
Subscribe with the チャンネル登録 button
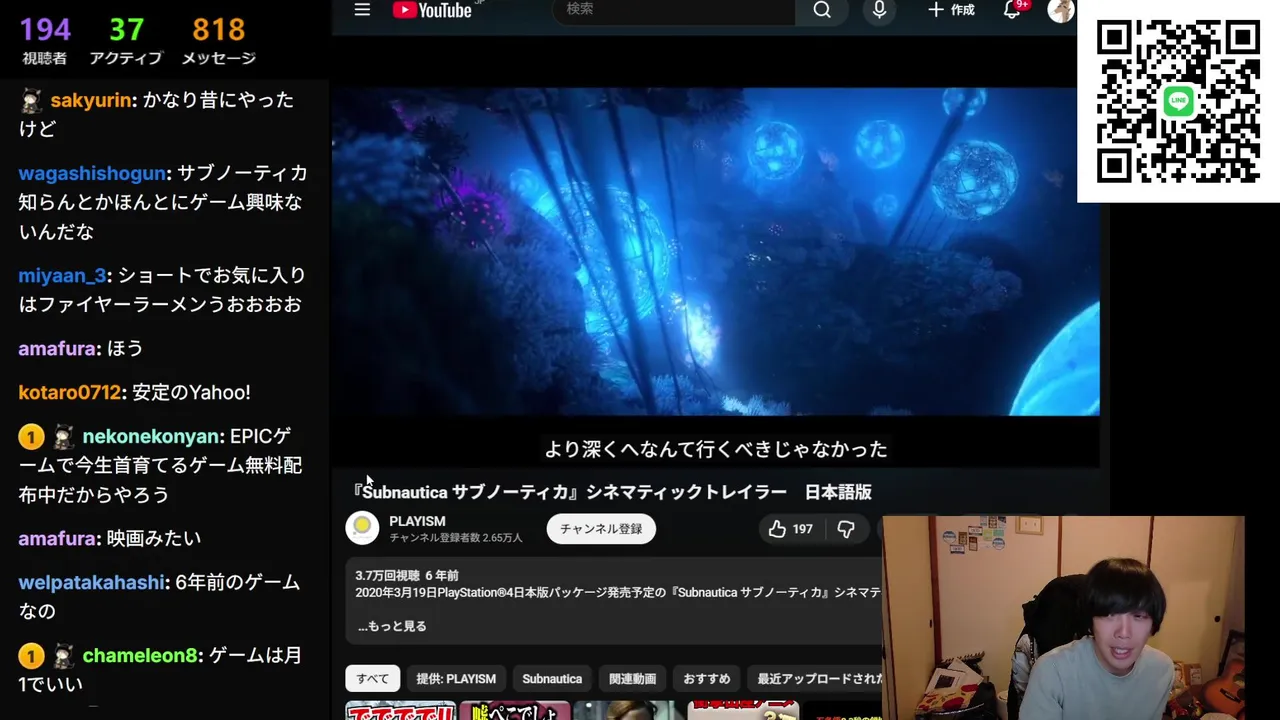(x=601, y=529)
